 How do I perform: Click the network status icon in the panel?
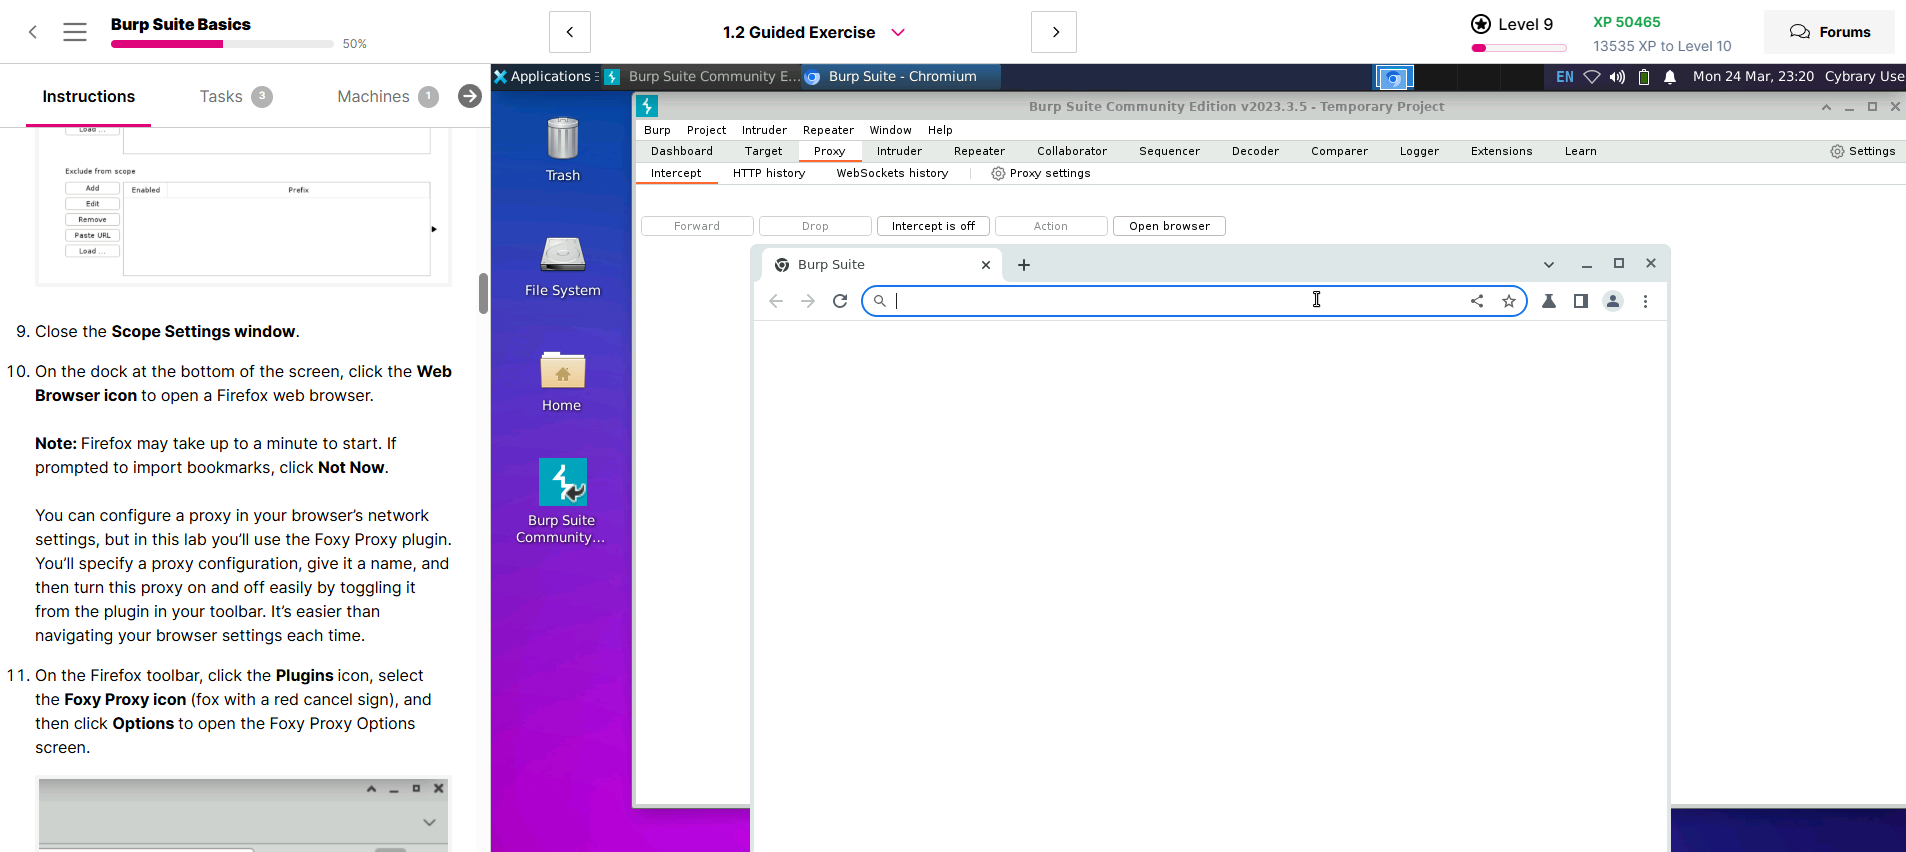[1592, 77]
